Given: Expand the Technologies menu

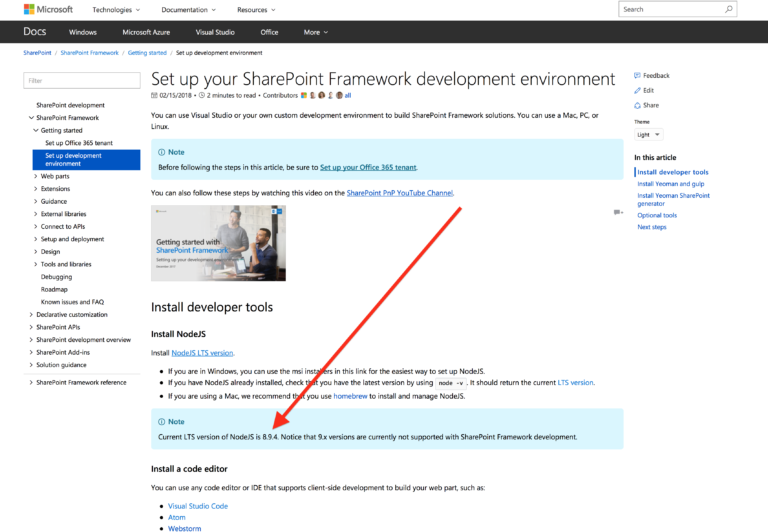Looking at the screenshot, I should [x=116, y=10].
